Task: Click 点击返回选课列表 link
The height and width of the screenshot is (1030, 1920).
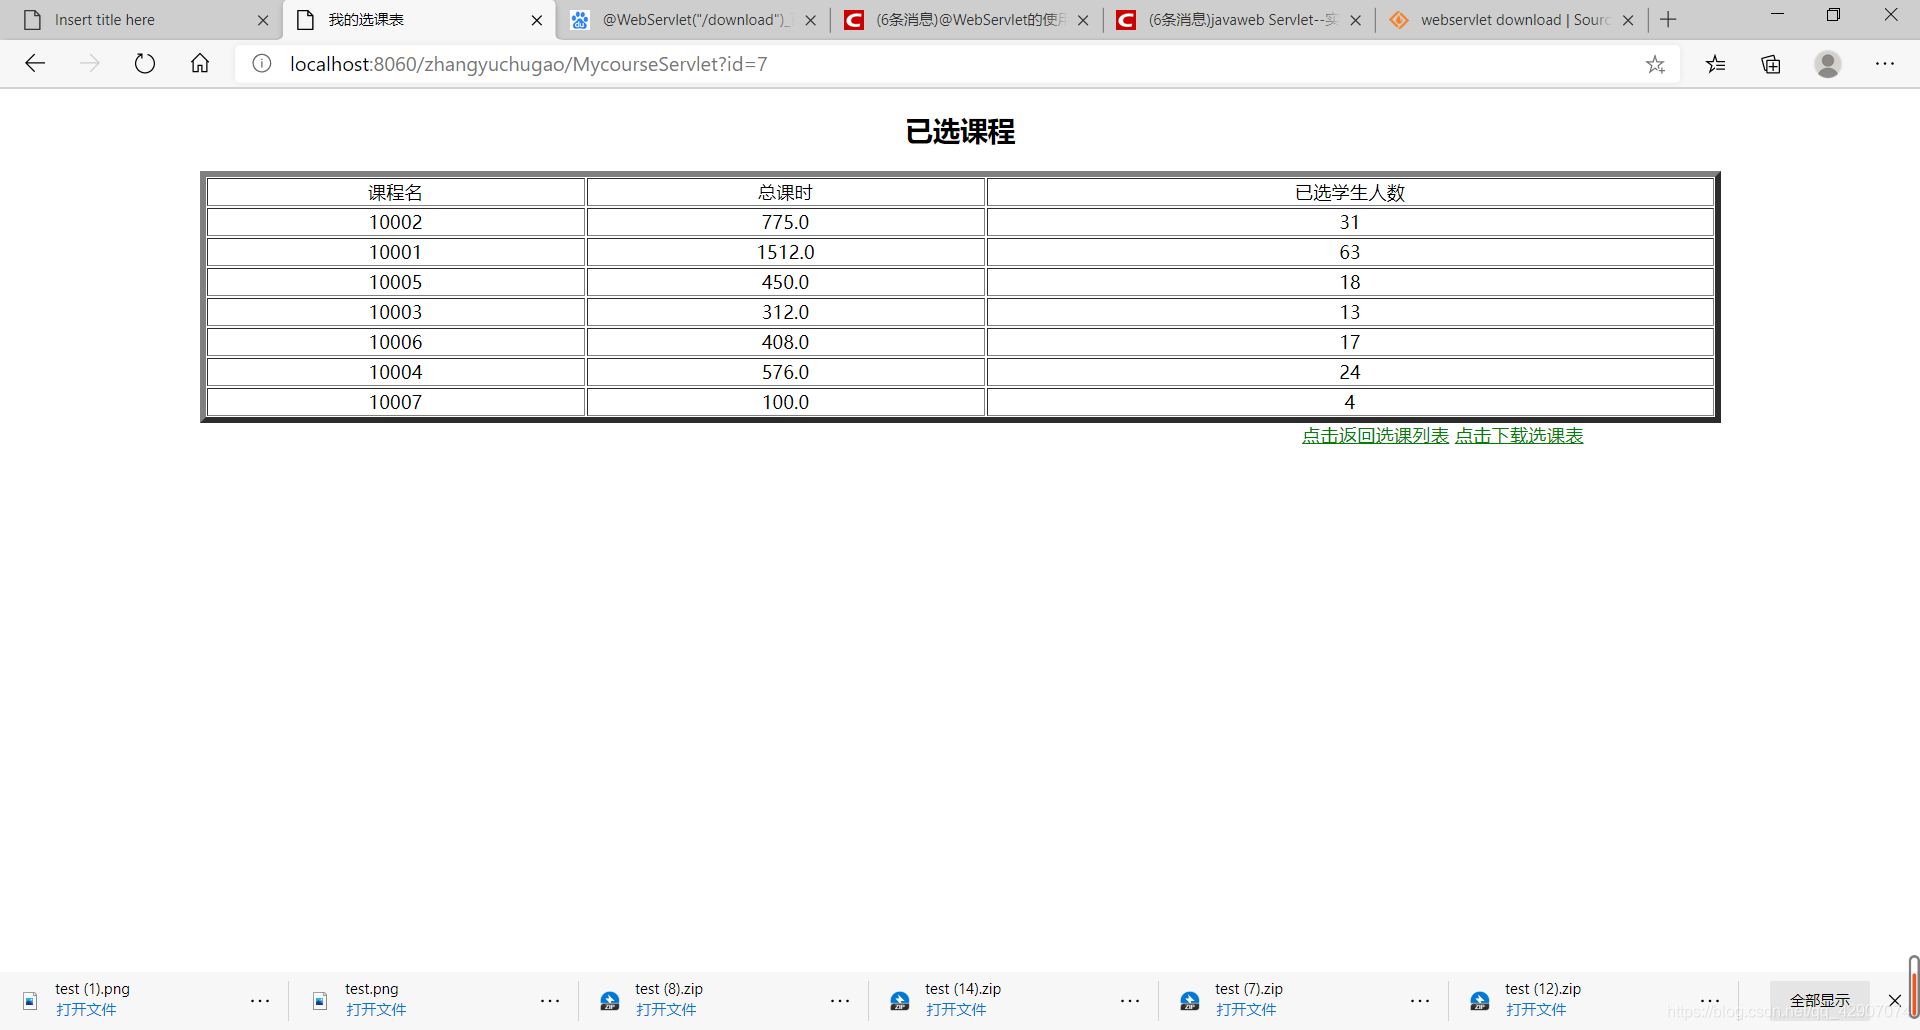Action: [1375, 436]
